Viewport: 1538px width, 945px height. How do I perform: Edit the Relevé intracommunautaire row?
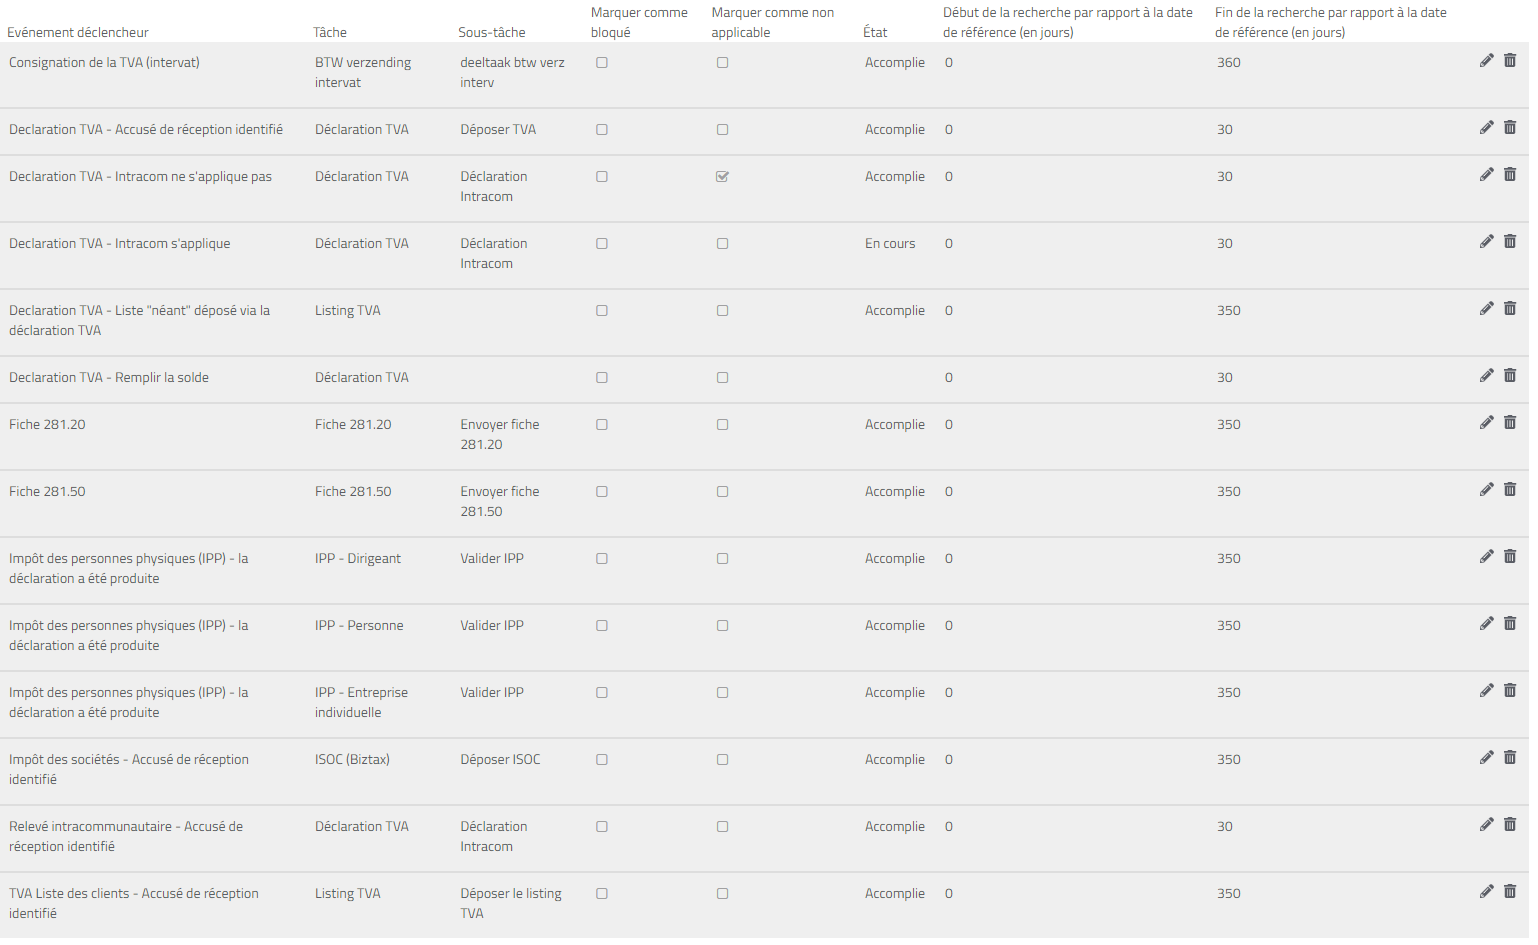click(1486, 825)
